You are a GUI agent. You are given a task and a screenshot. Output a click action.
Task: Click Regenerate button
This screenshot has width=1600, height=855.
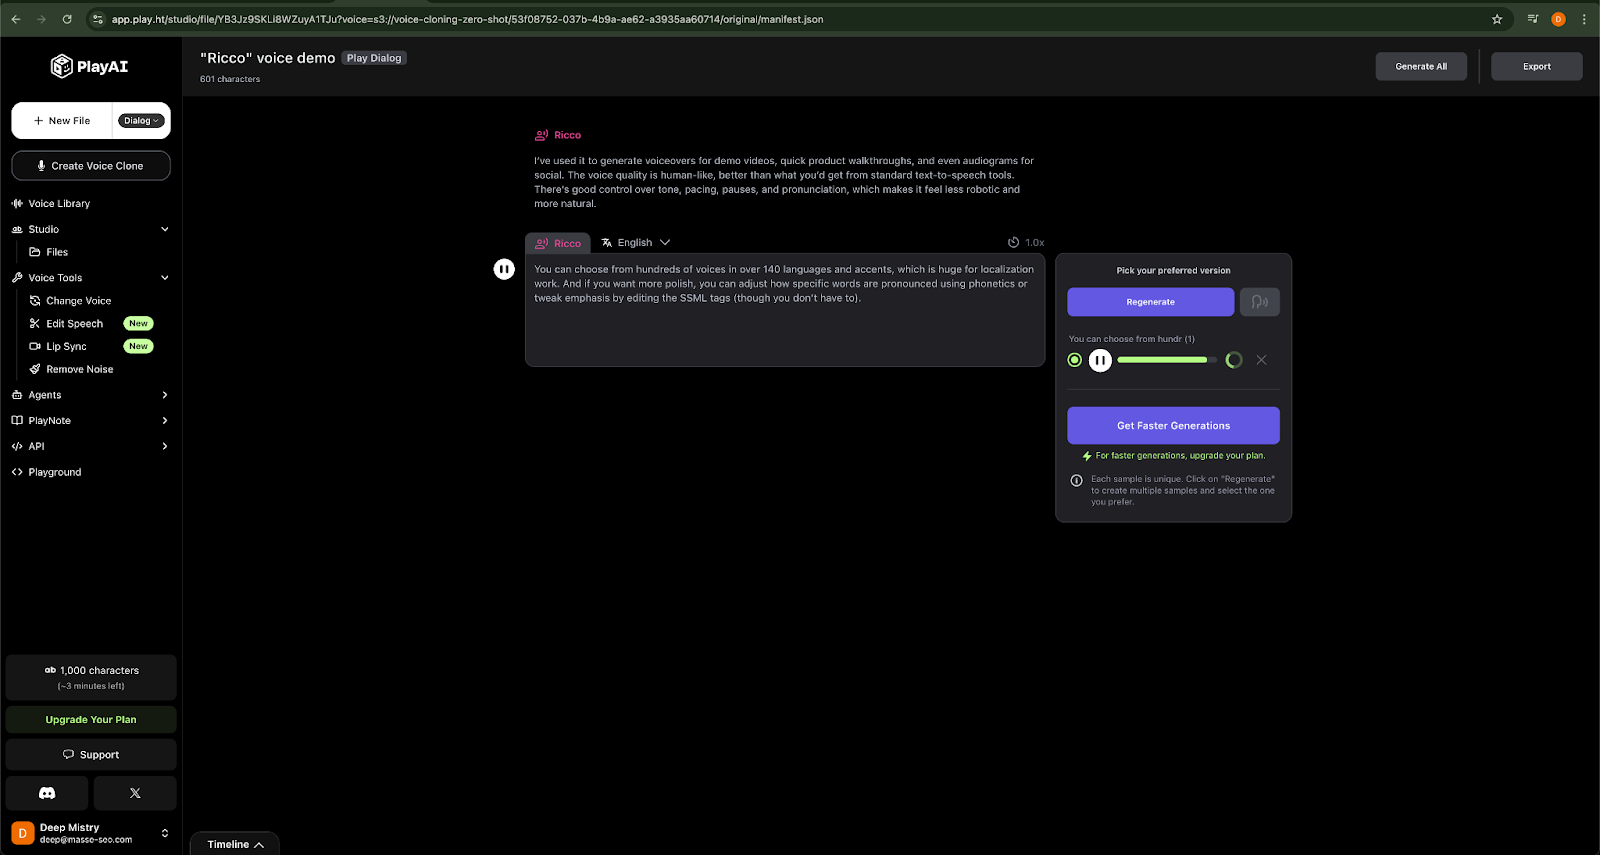click(x=1151, y=302)
